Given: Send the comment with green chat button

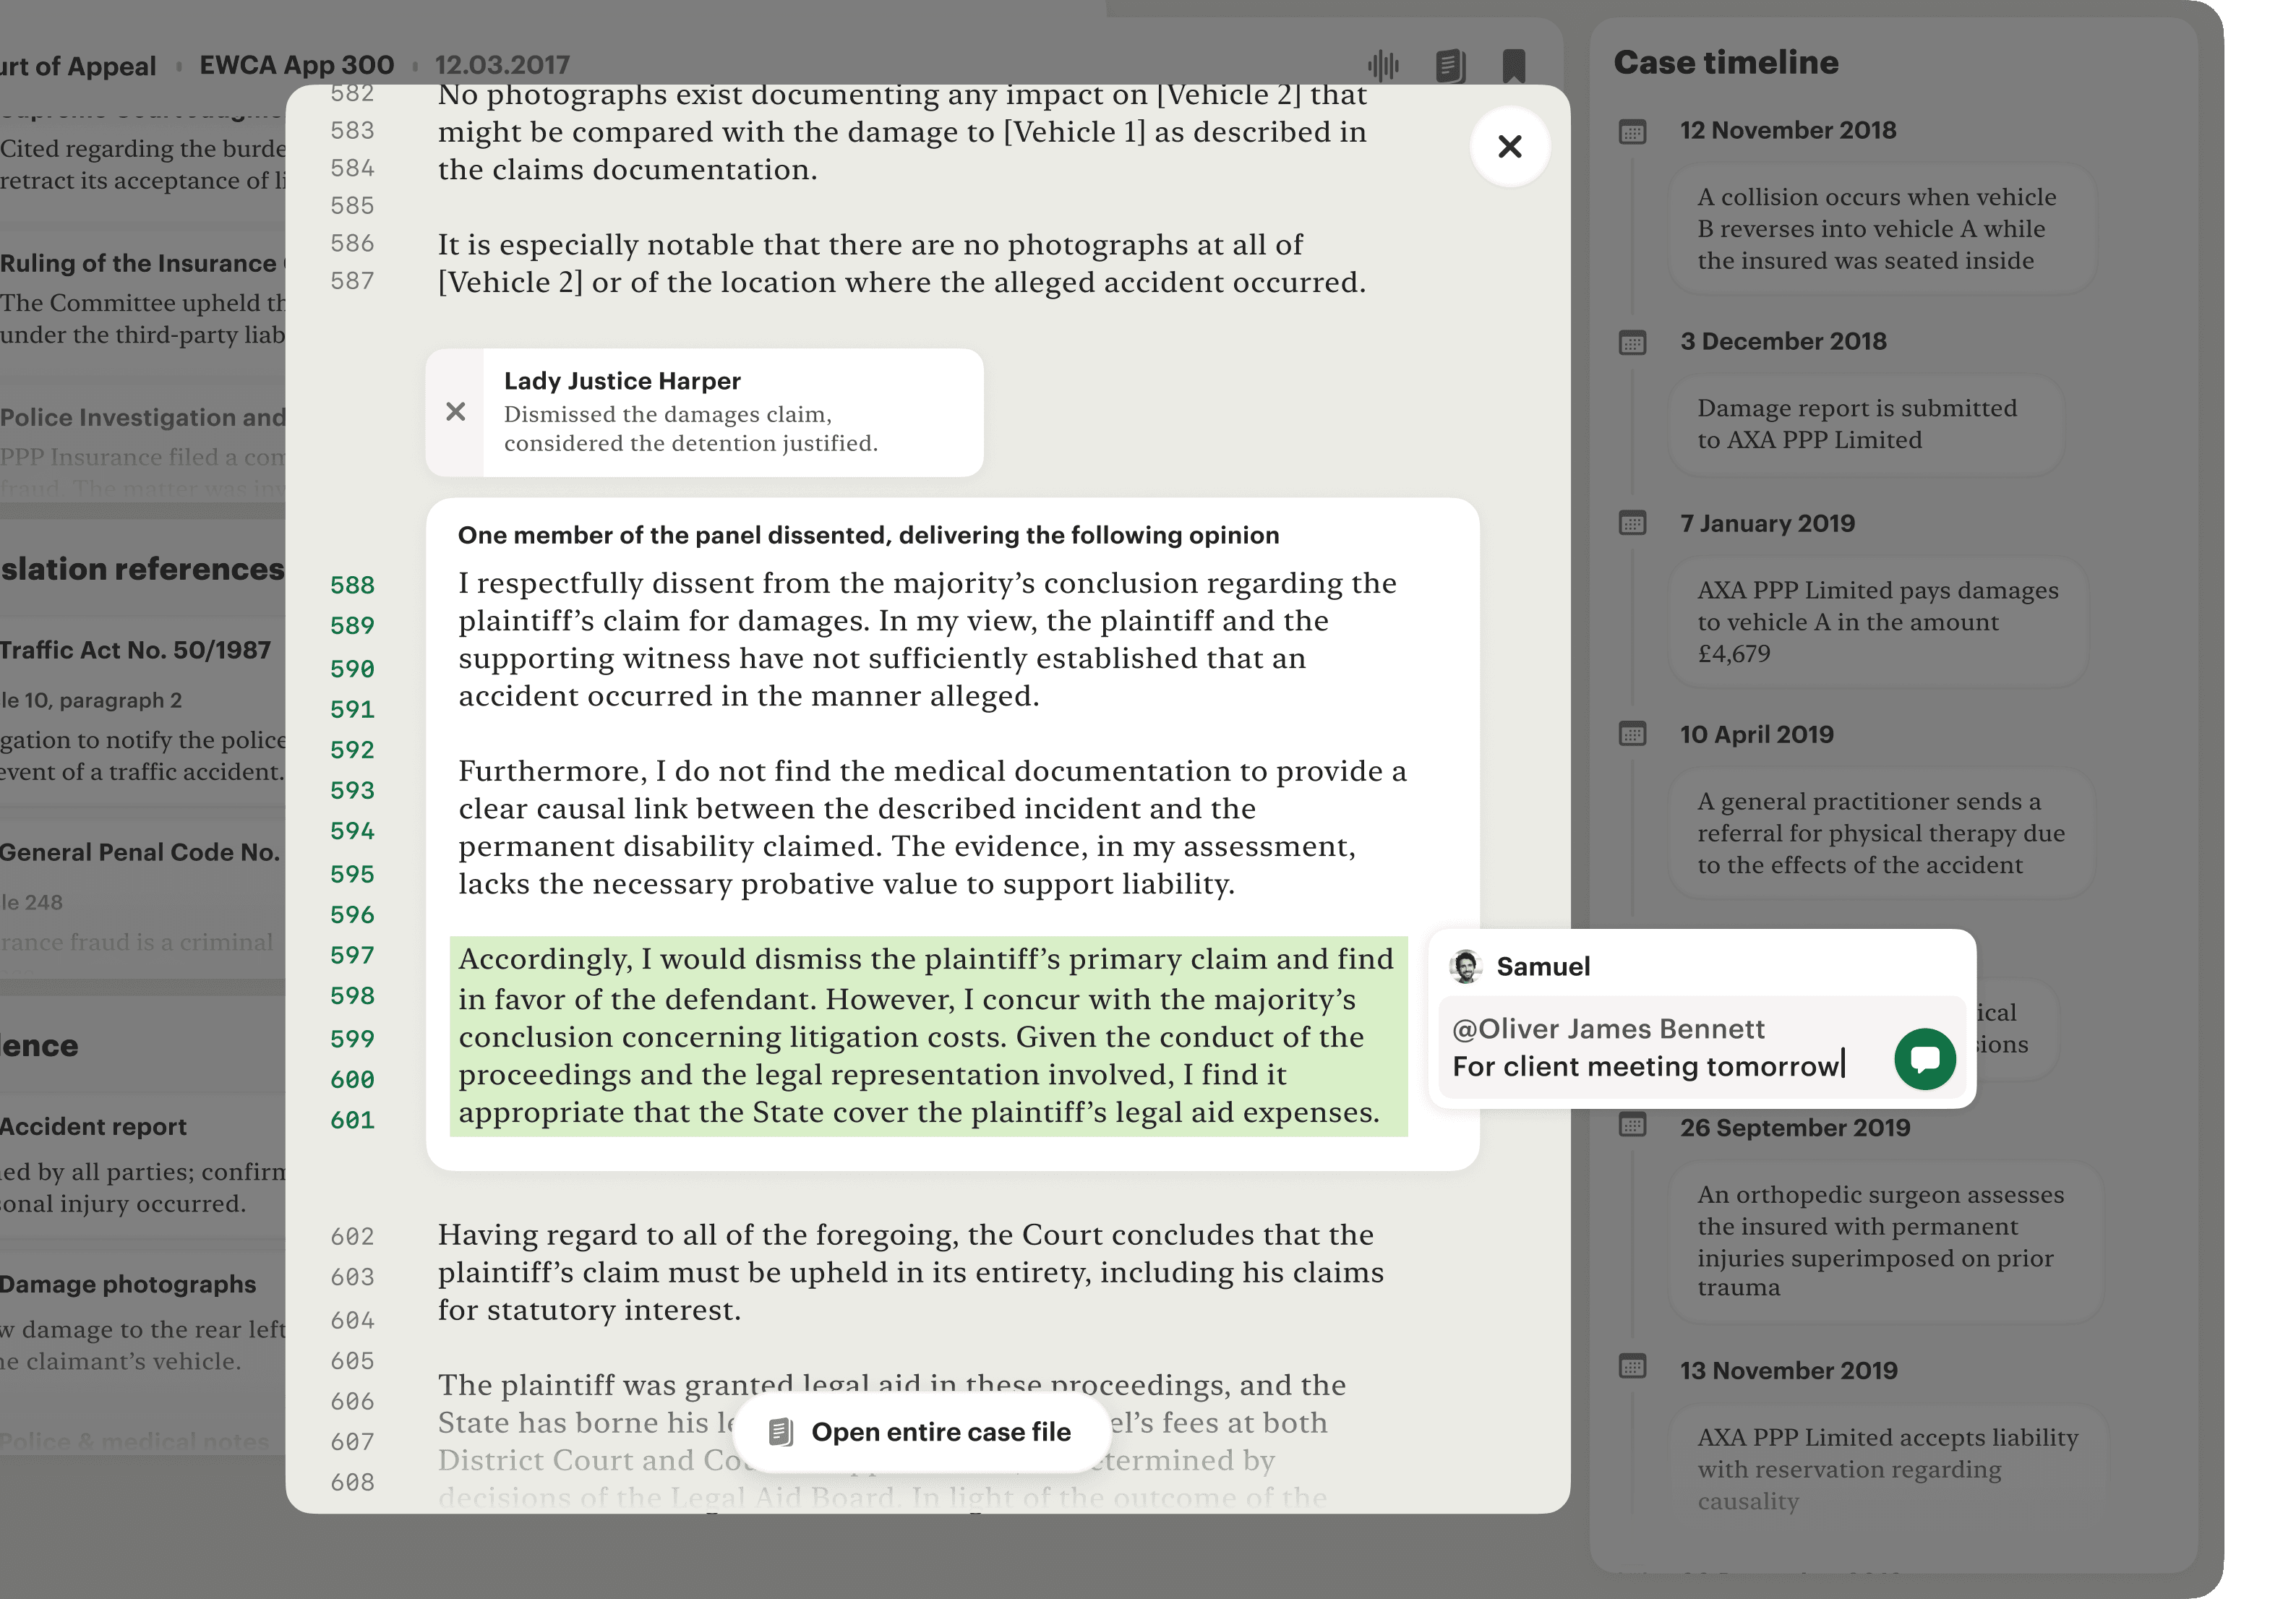Looking at the screenshot, I should 1924,1059.
